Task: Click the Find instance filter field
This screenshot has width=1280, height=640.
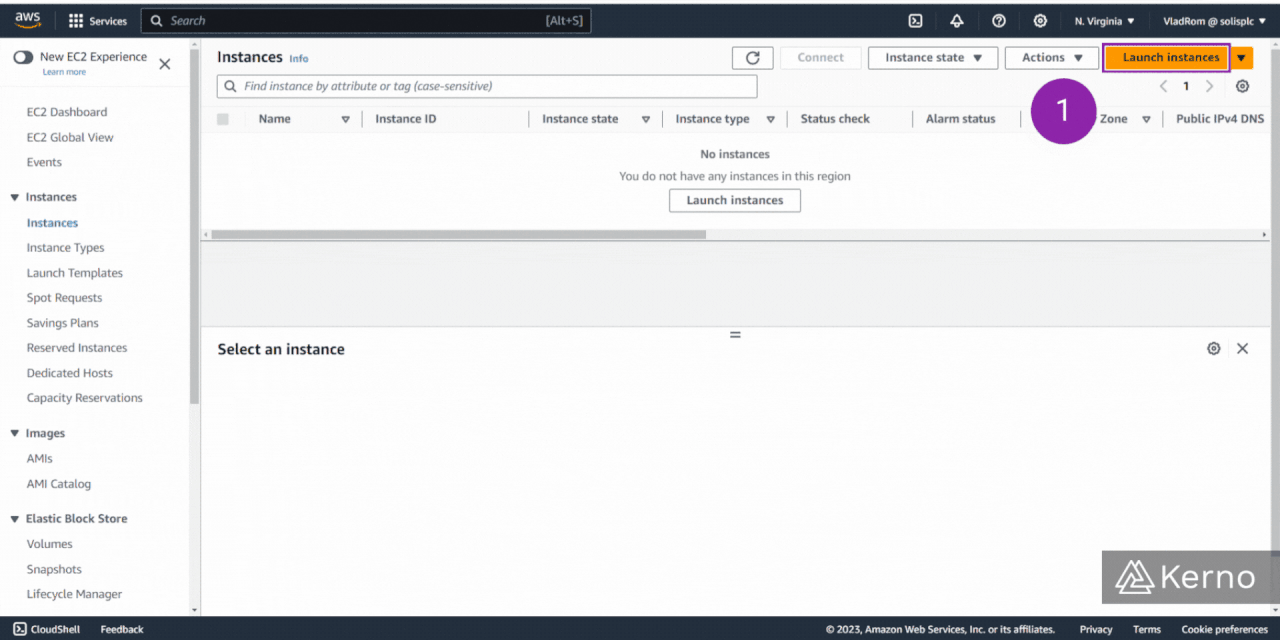Action: [x=487, y=86]
